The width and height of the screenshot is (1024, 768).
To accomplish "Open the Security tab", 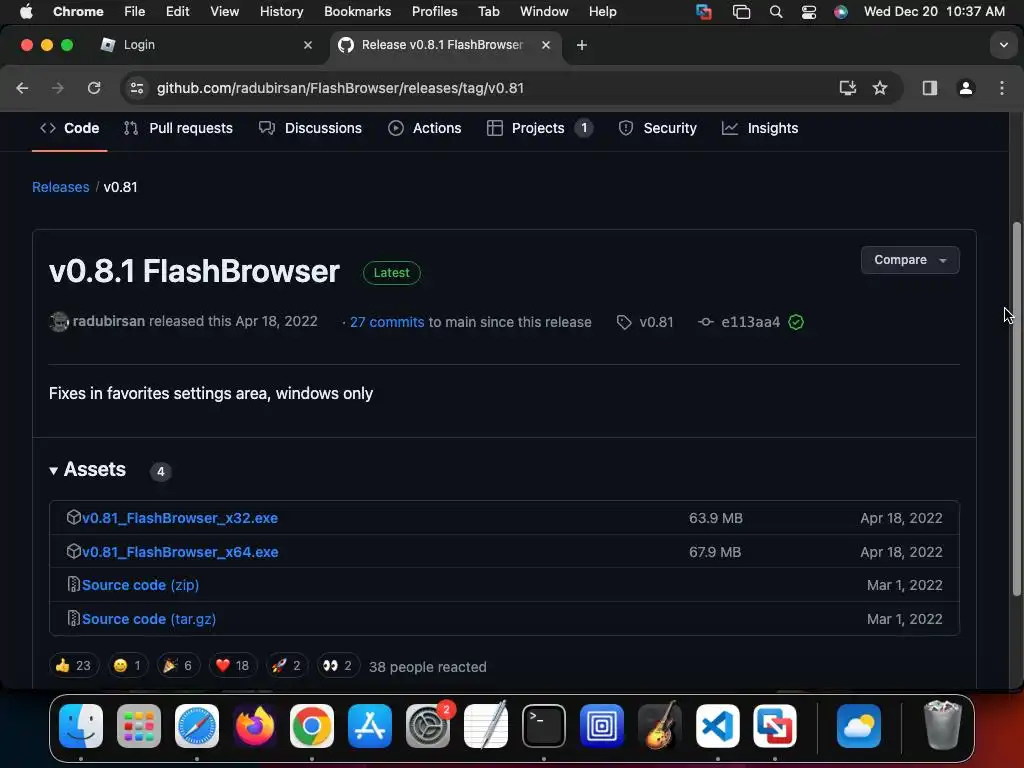I will 657,128.
